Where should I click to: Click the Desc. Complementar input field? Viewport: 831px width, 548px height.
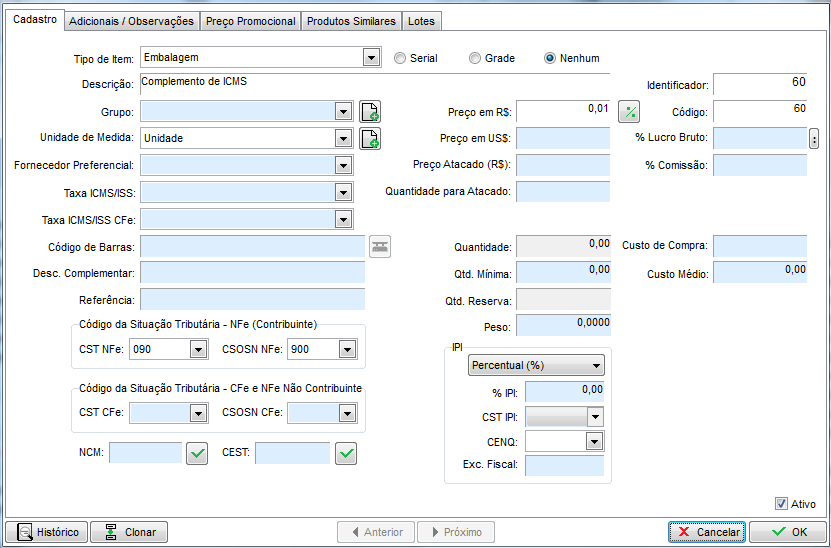(252, 273)
